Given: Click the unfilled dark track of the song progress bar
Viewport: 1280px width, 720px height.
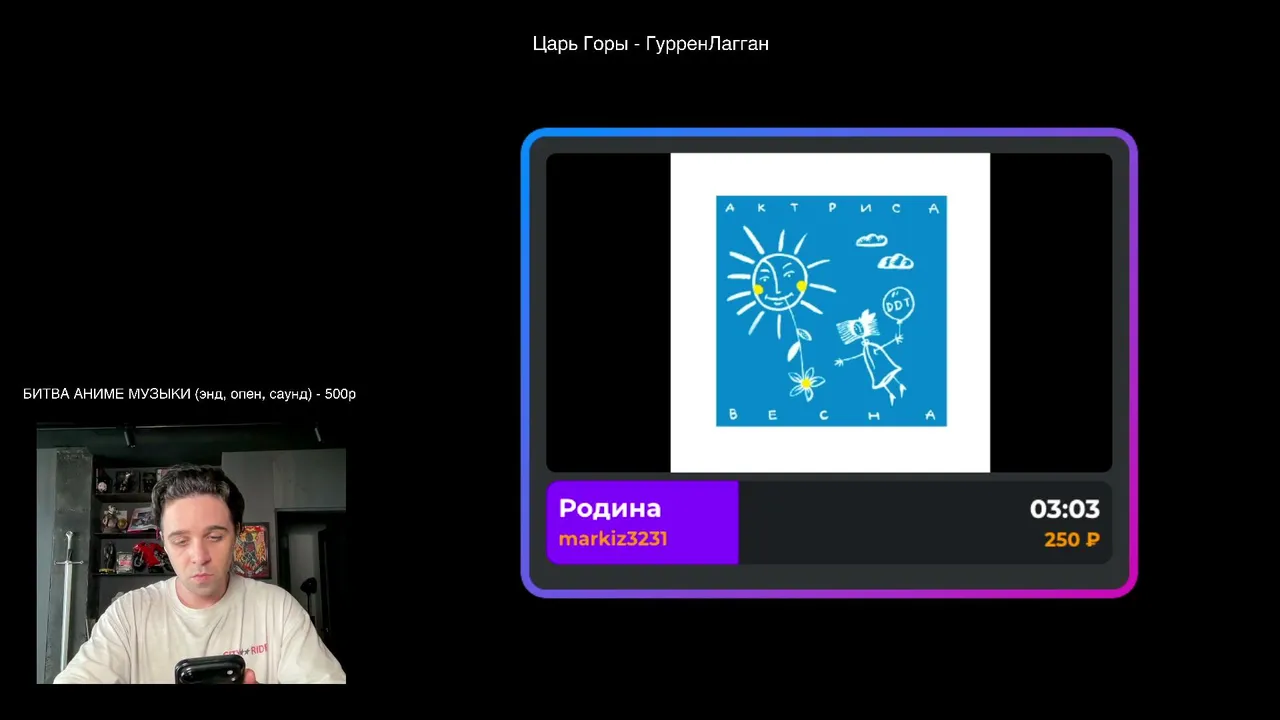Looking at the screenshot, I should pyautogui.click(x=925, y=523).
